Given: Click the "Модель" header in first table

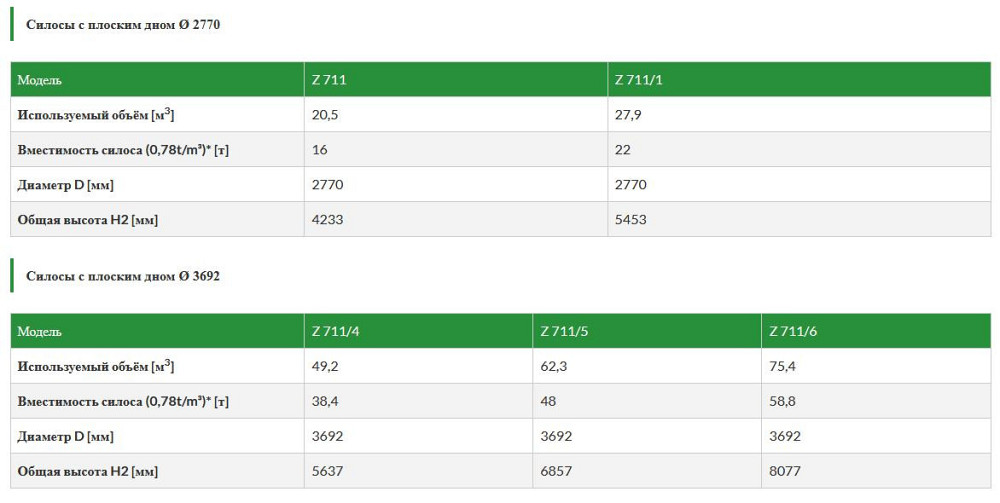Looking at the screenshot, I should tap(40, 80).
